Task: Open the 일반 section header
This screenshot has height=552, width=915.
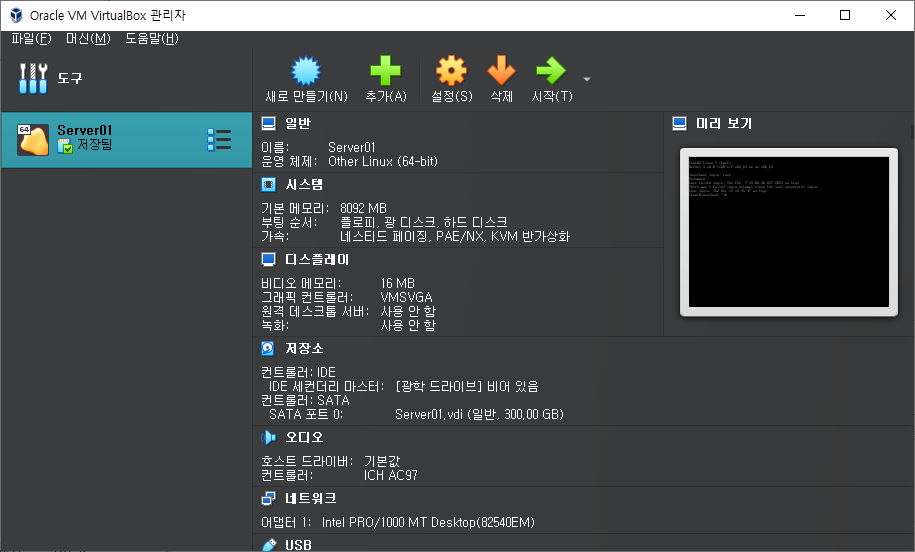Action: pos(298,123)
